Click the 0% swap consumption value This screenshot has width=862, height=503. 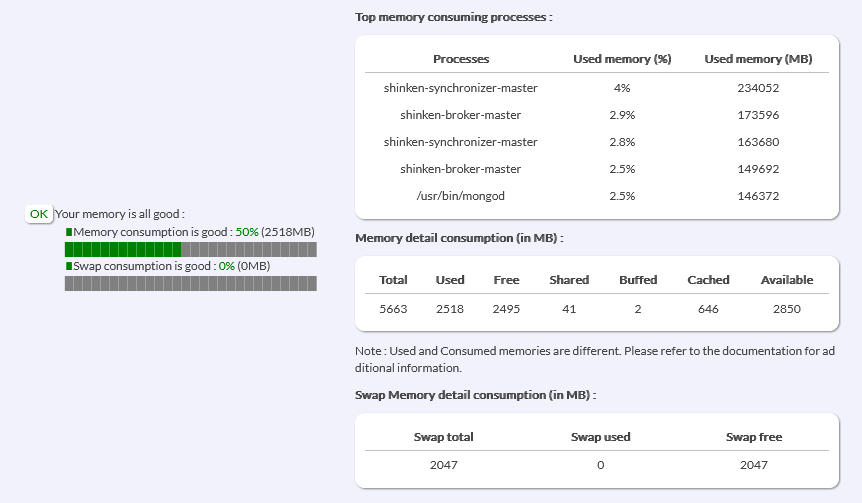point(225,267)
